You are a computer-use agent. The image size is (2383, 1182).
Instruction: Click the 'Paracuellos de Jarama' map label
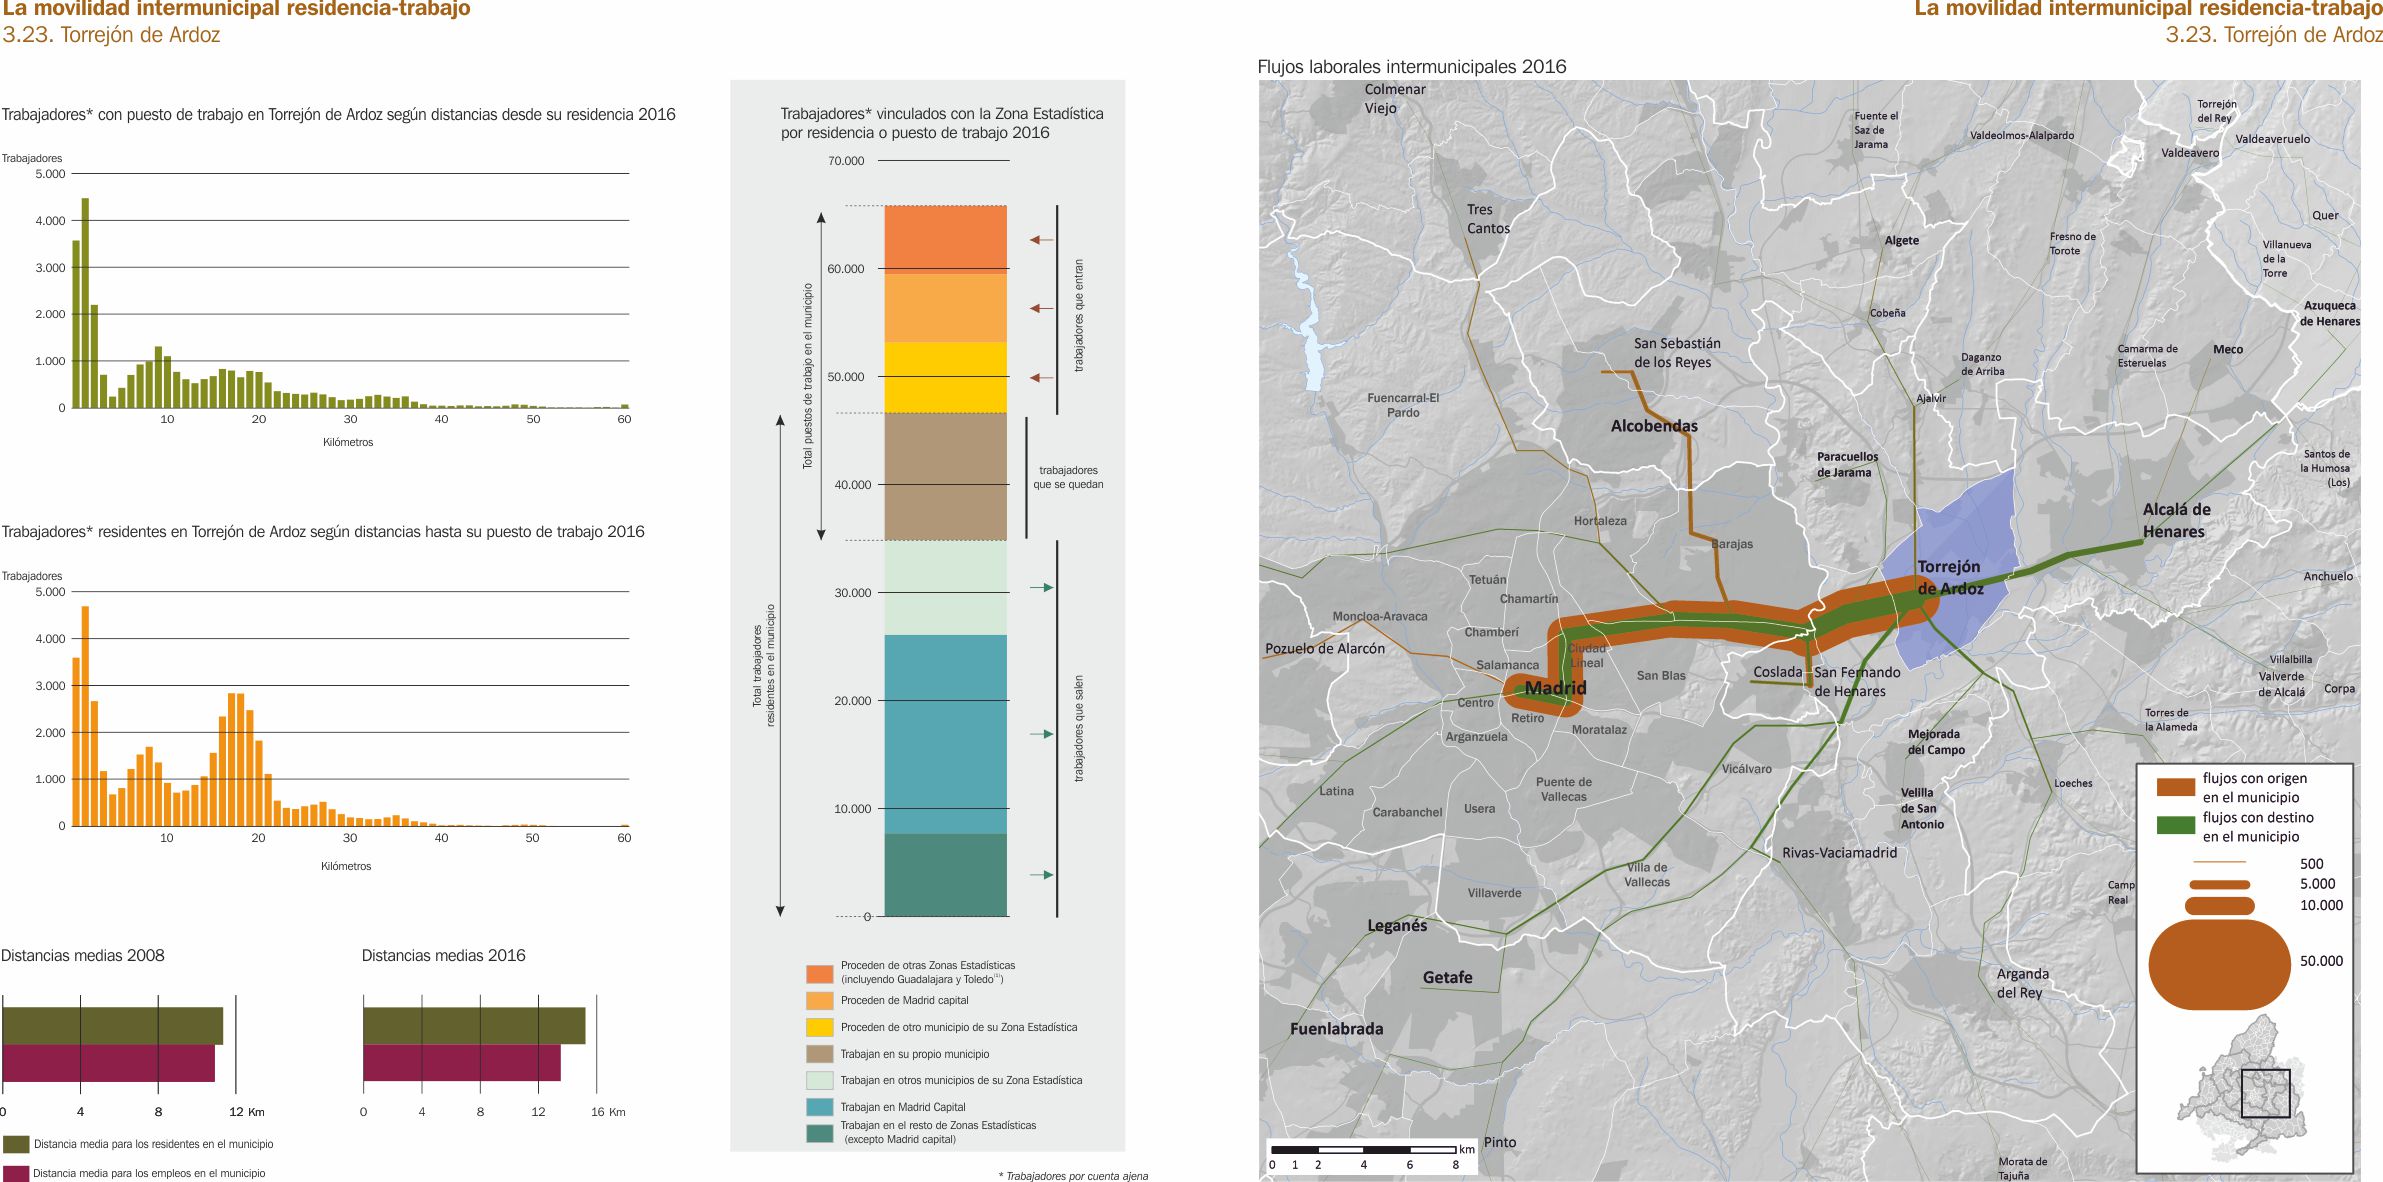(x=1847, y=465)
